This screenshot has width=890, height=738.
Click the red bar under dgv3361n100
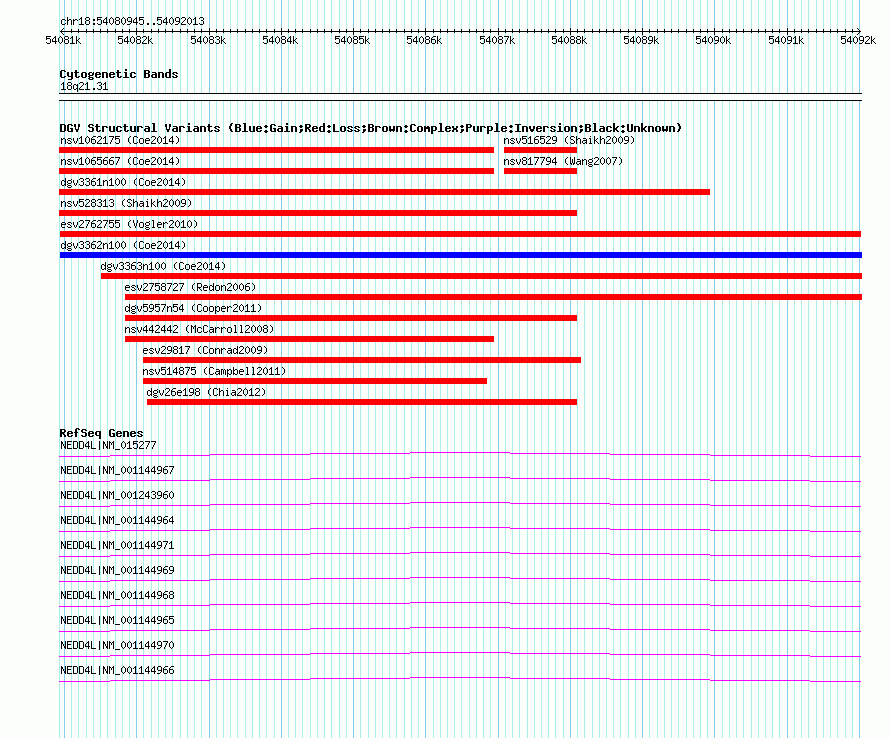[x=385, y=192]
